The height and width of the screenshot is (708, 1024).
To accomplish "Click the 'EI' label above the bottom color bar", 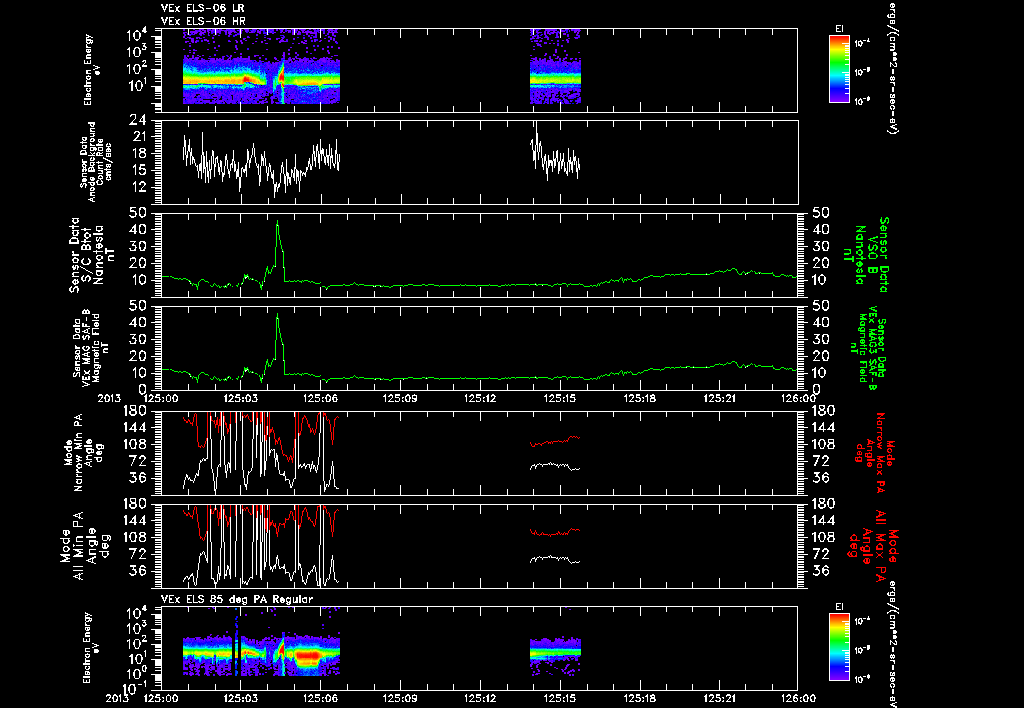I will [x=839, y=607].
